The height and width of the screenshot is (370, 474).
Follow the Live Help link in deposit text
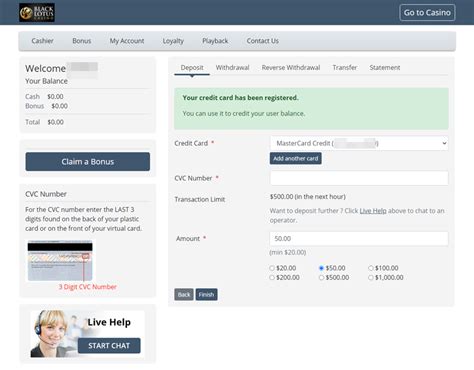[x=373, y=211]
